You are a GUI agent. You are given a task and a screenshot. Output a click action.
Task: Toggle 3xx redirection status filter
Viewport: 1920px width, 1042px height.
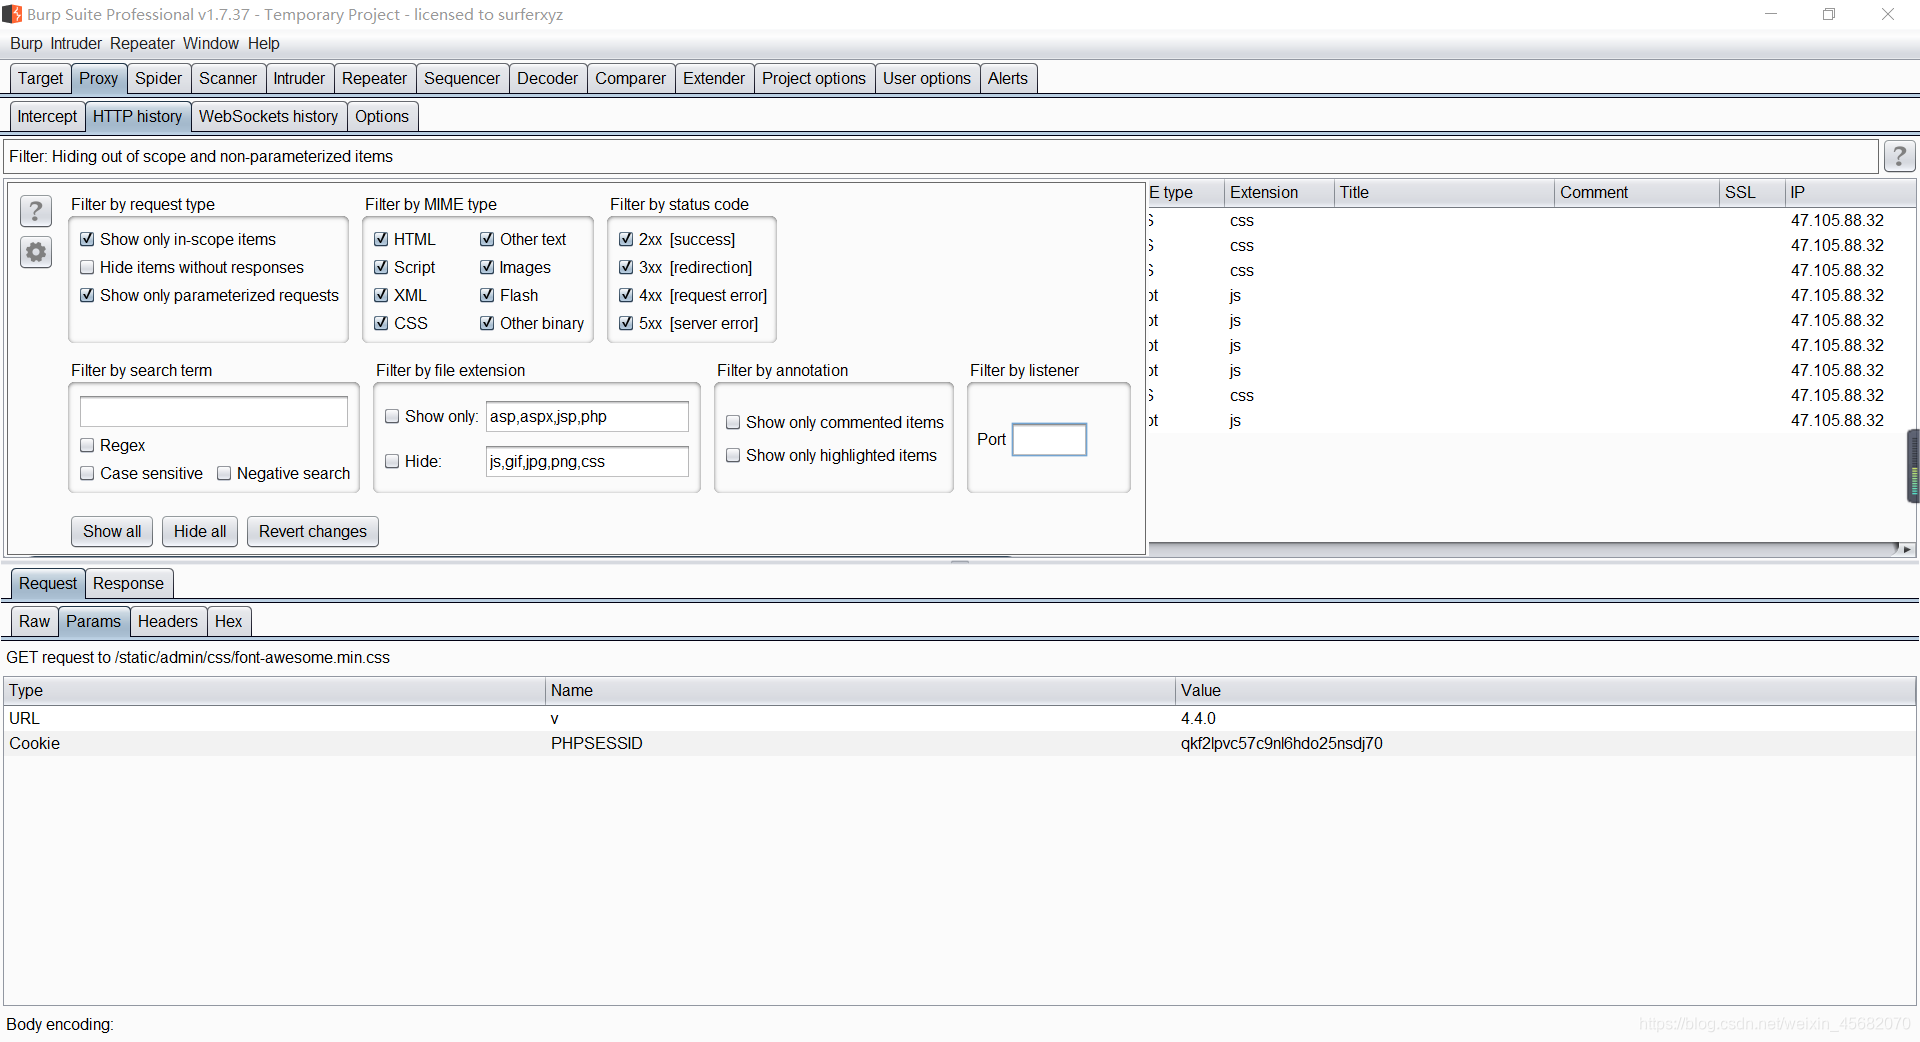tap(626, 267)
